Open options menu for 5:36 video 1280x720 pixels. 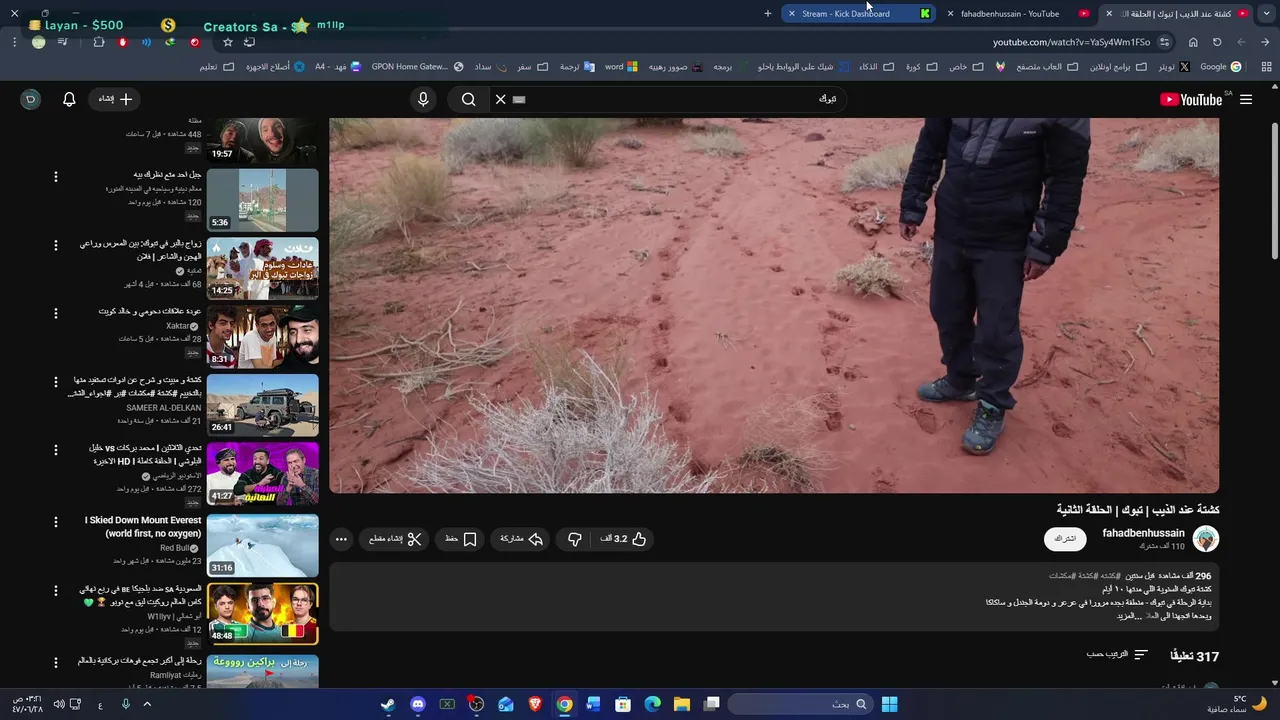56,177
